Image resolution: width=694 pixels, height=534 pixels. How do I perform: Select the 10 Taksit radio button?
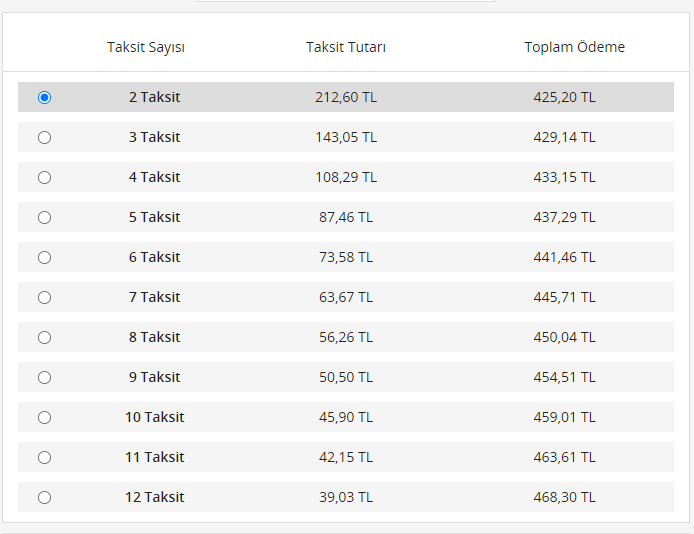pyautogui.click(x=44, y=417)
